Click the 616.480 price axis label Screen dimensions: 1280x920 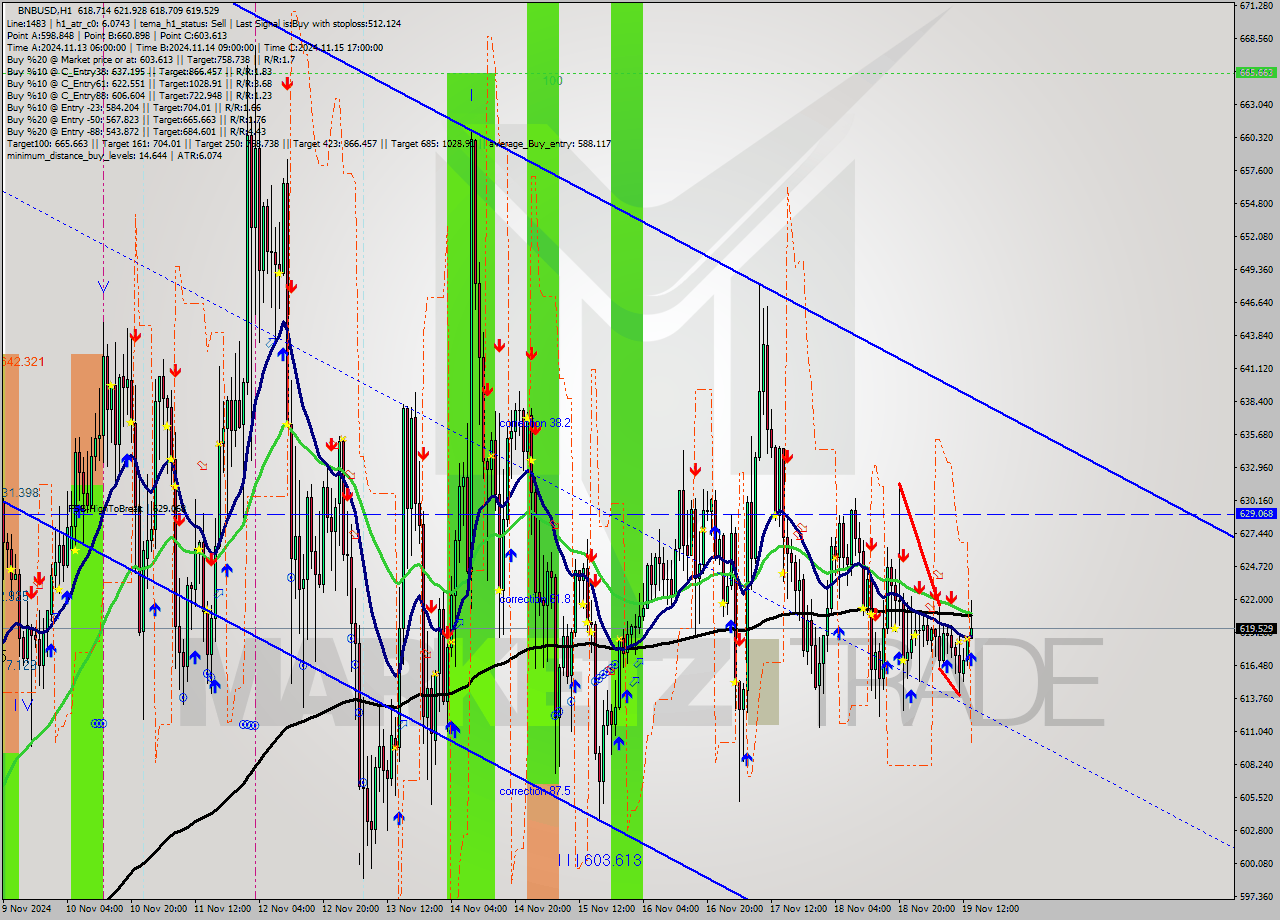(x=1255, y=666)
